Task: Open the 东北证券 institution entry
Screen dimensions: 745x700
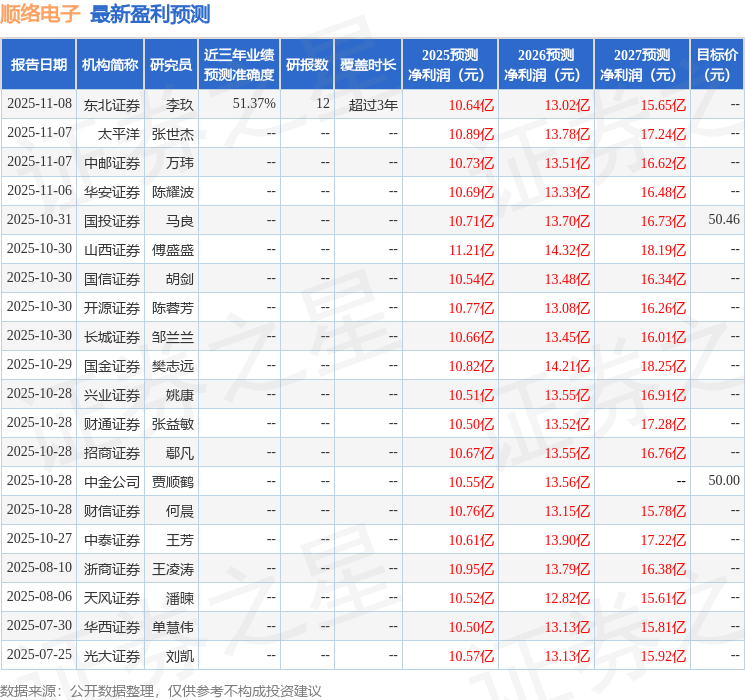Action: click(112, 104)
